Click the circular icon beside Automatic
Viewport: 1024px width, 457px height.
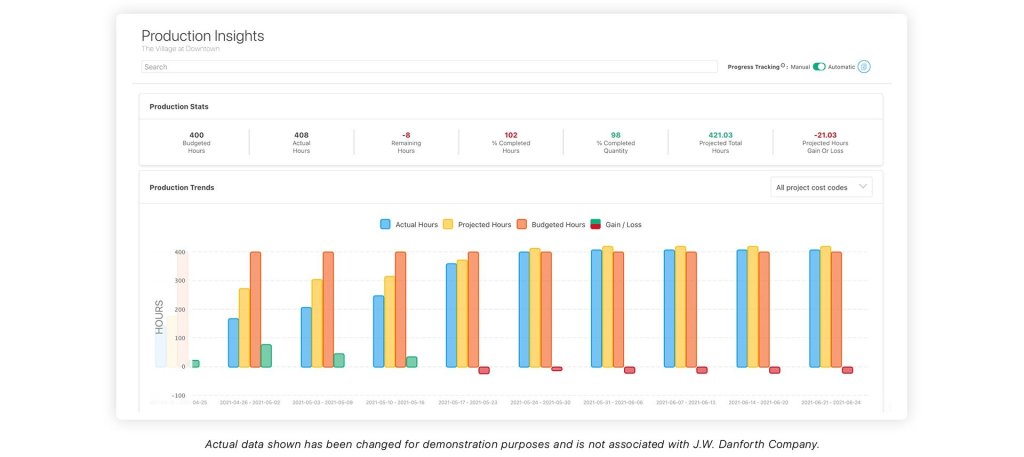coord(864,67)
